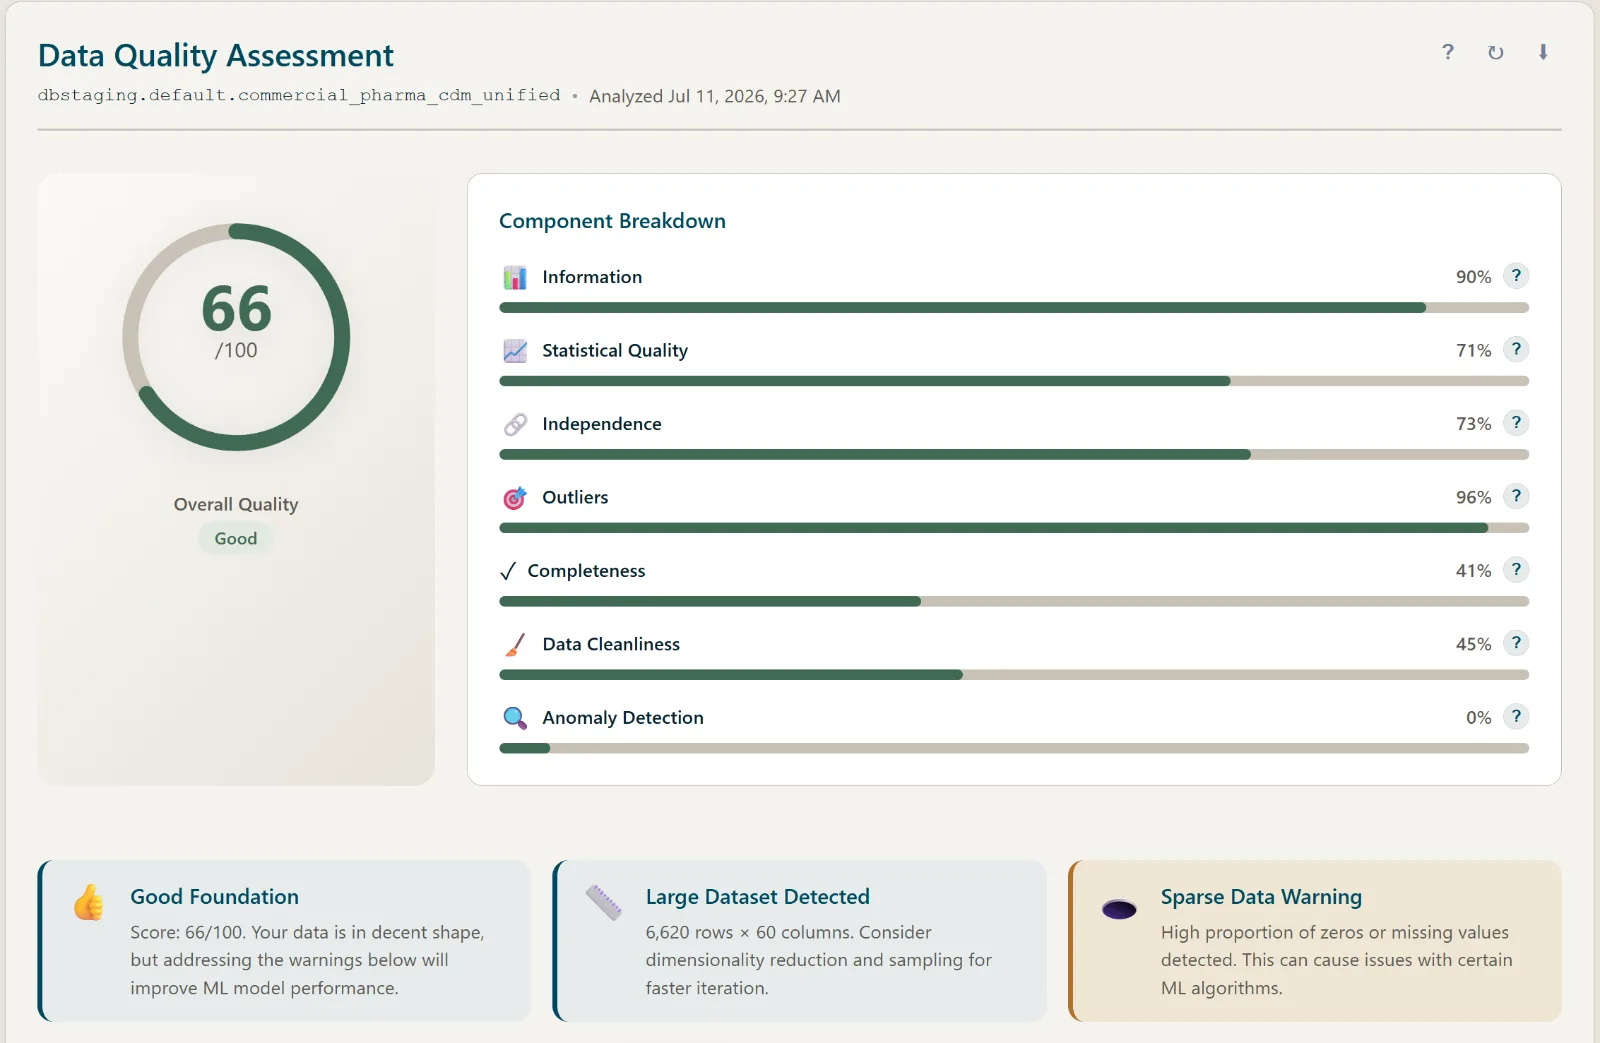Image resolution: width=1600 pixels, height=1043 pixels.
Task: Click the refresh analysis icon in header
Action: [1495, 52]
